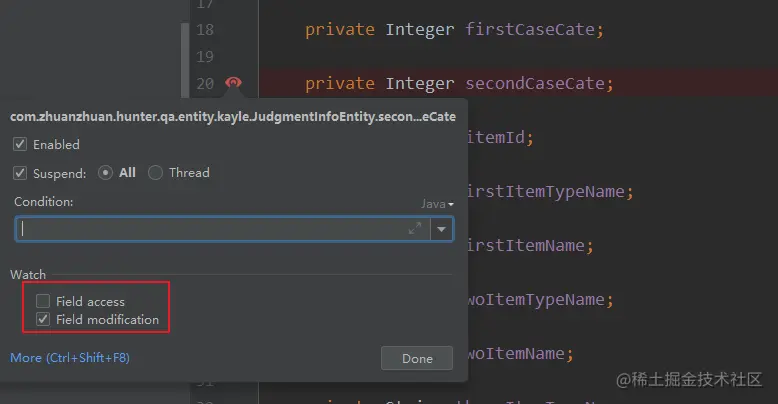Click the Integer type on line 20
The image size is (778, 404).
pos(420,84)
